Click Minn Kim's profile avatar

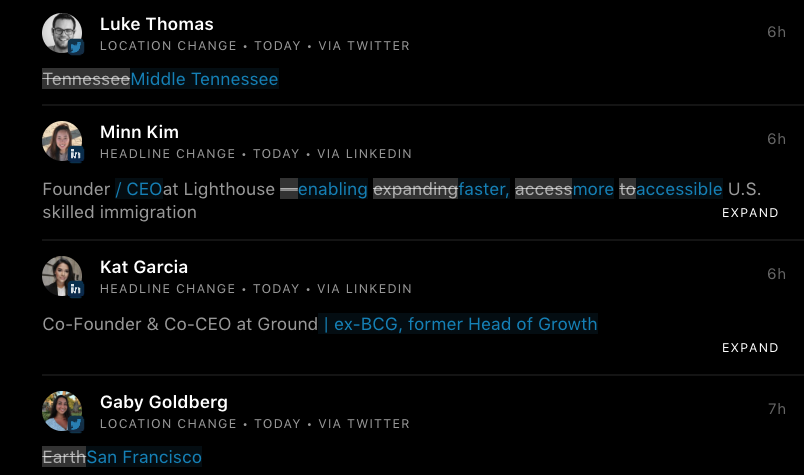(61, 140)
